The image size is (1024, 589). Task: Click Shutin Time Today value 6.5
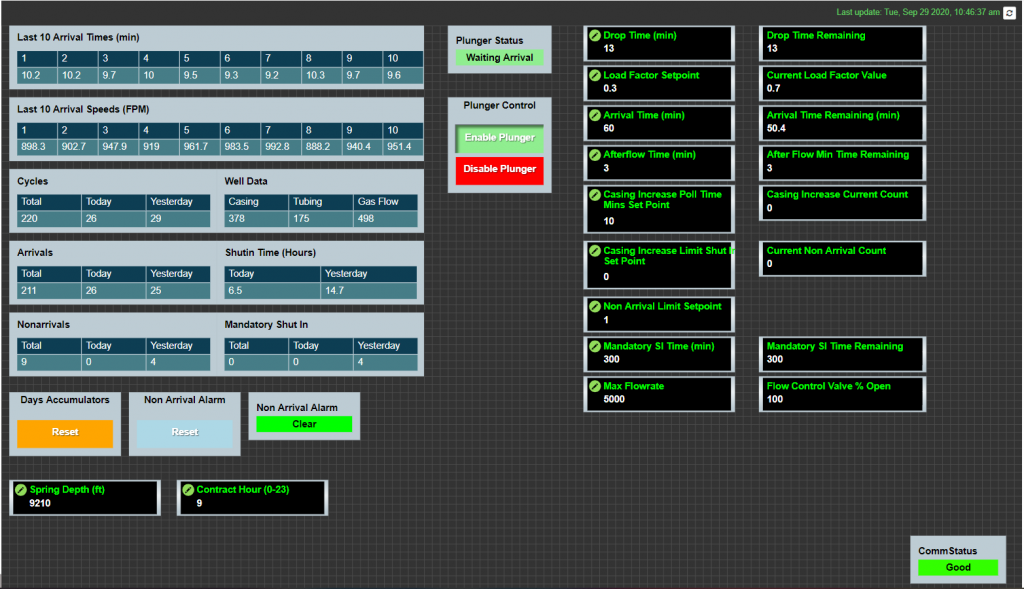272,291
